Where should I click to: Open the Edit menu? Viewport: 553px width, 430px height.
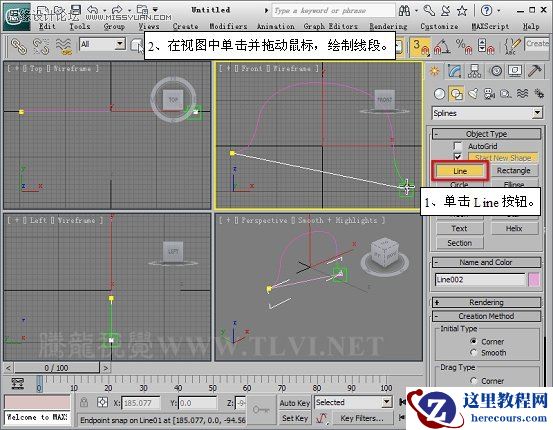click(x=47, y=26)
